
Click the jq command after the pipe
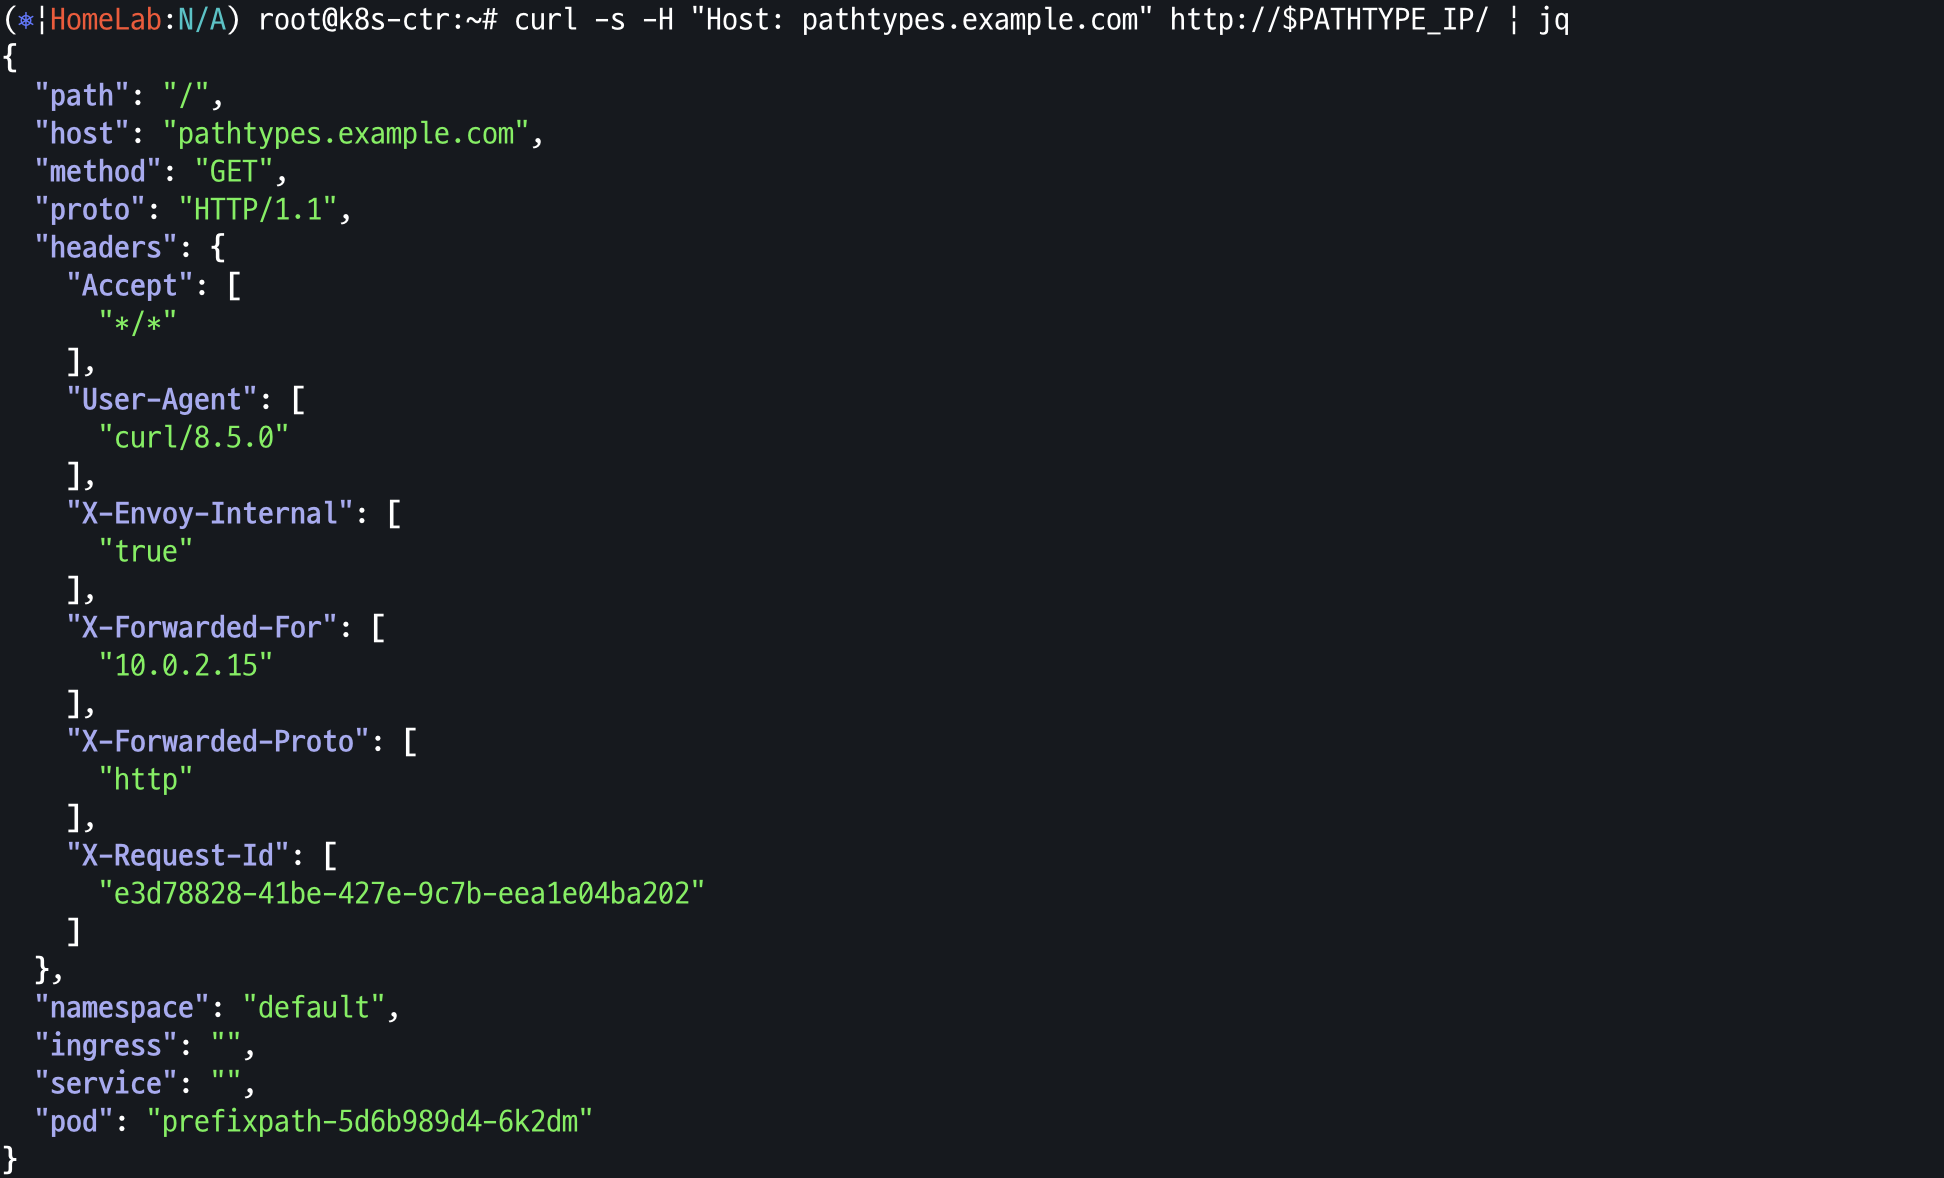1553,20
